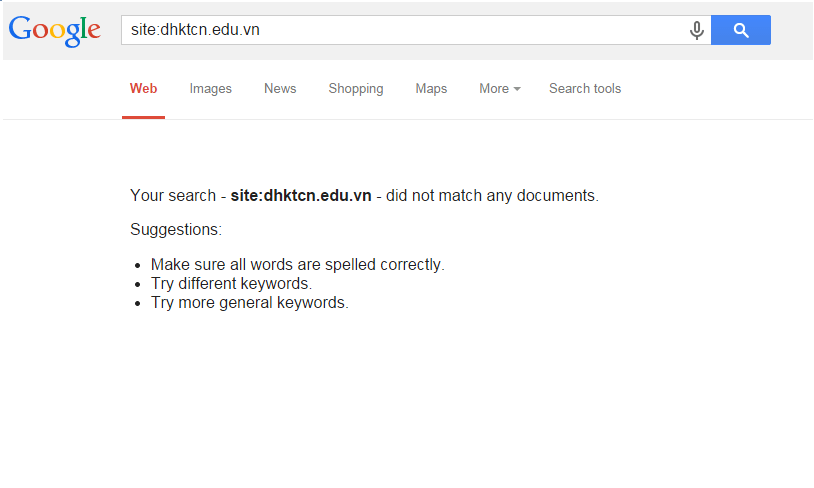Click the Suggestions: heading
This screenshot has height=488, width=814.
[176, 229]
